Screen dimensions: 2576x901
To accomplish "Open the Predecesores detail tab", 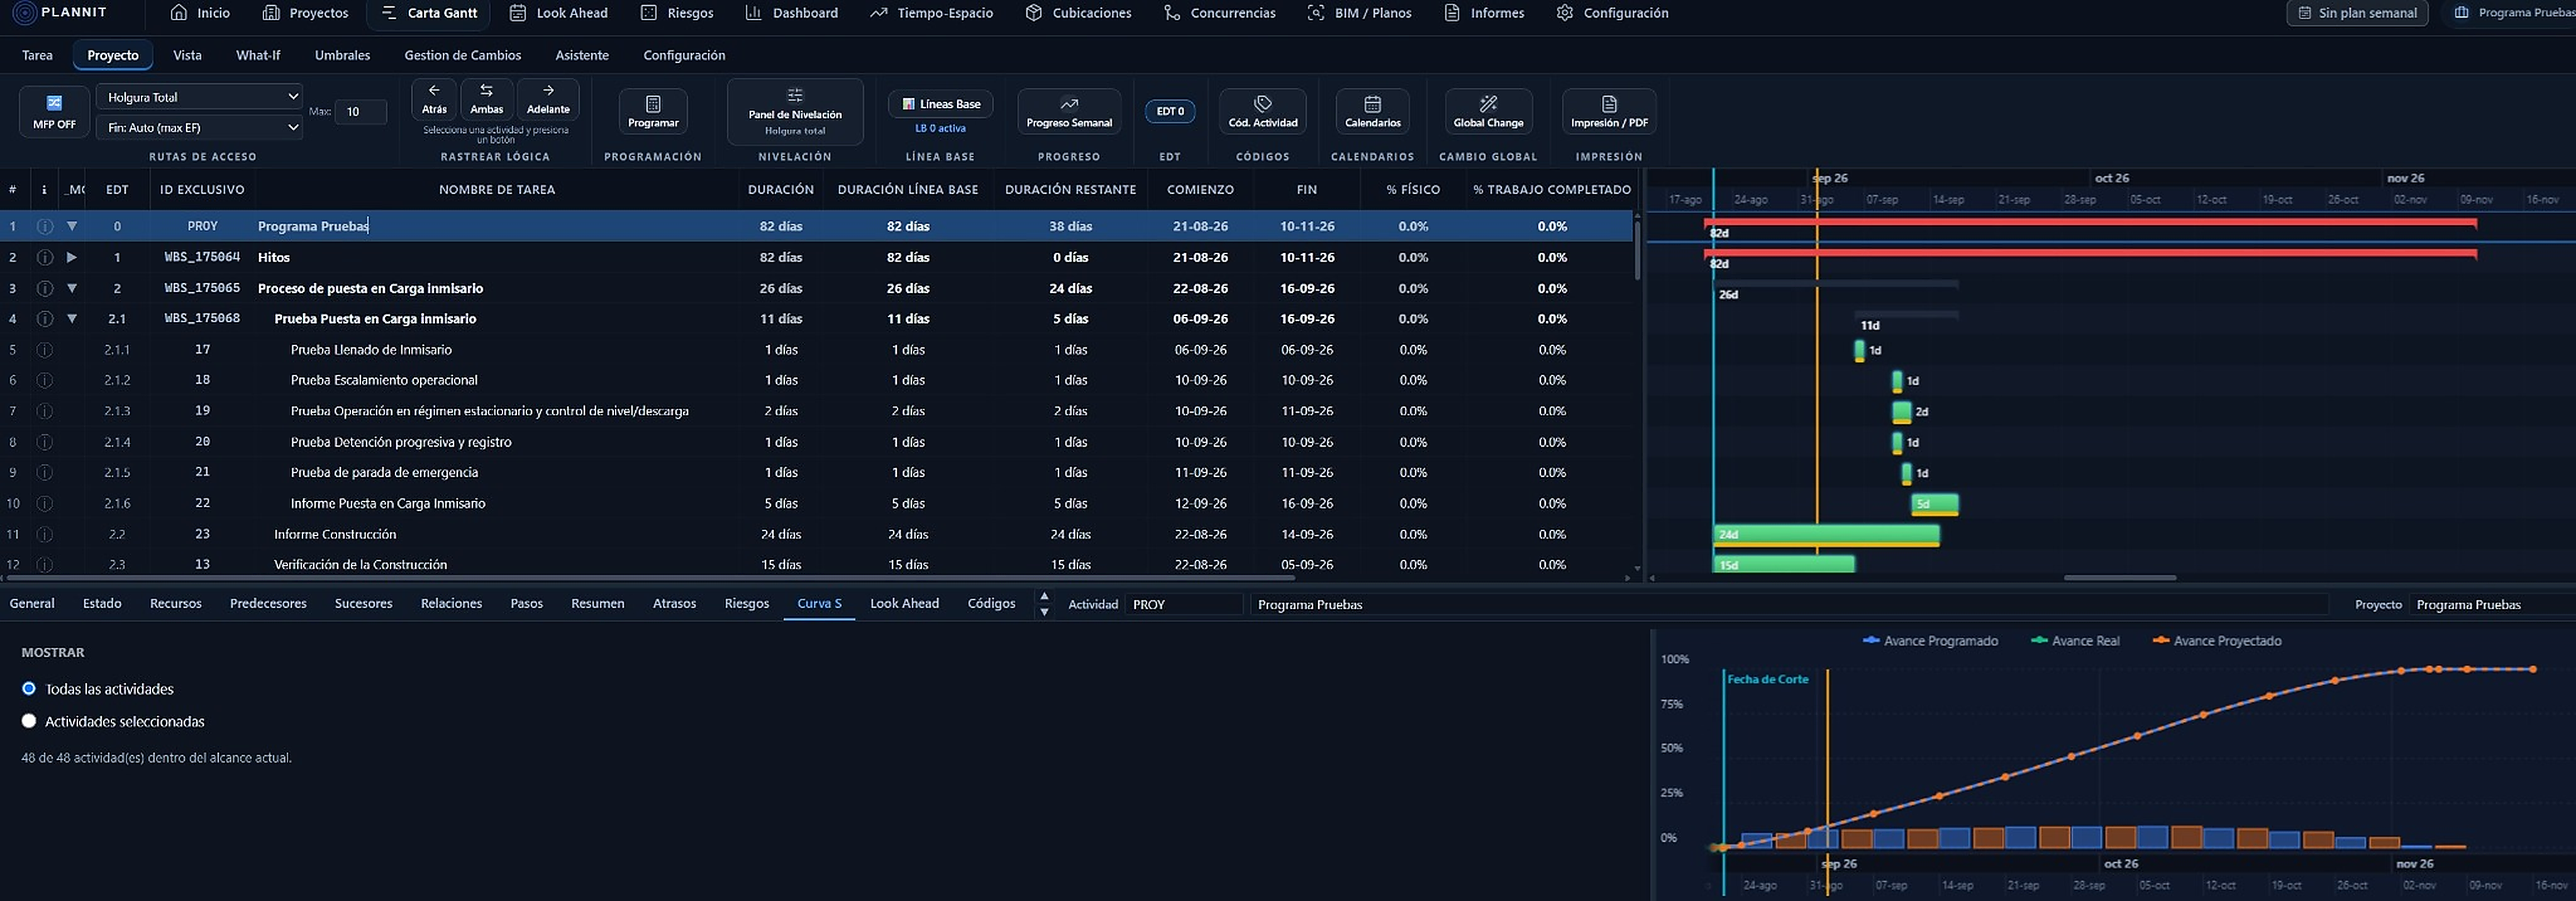I will coord(268,603).
